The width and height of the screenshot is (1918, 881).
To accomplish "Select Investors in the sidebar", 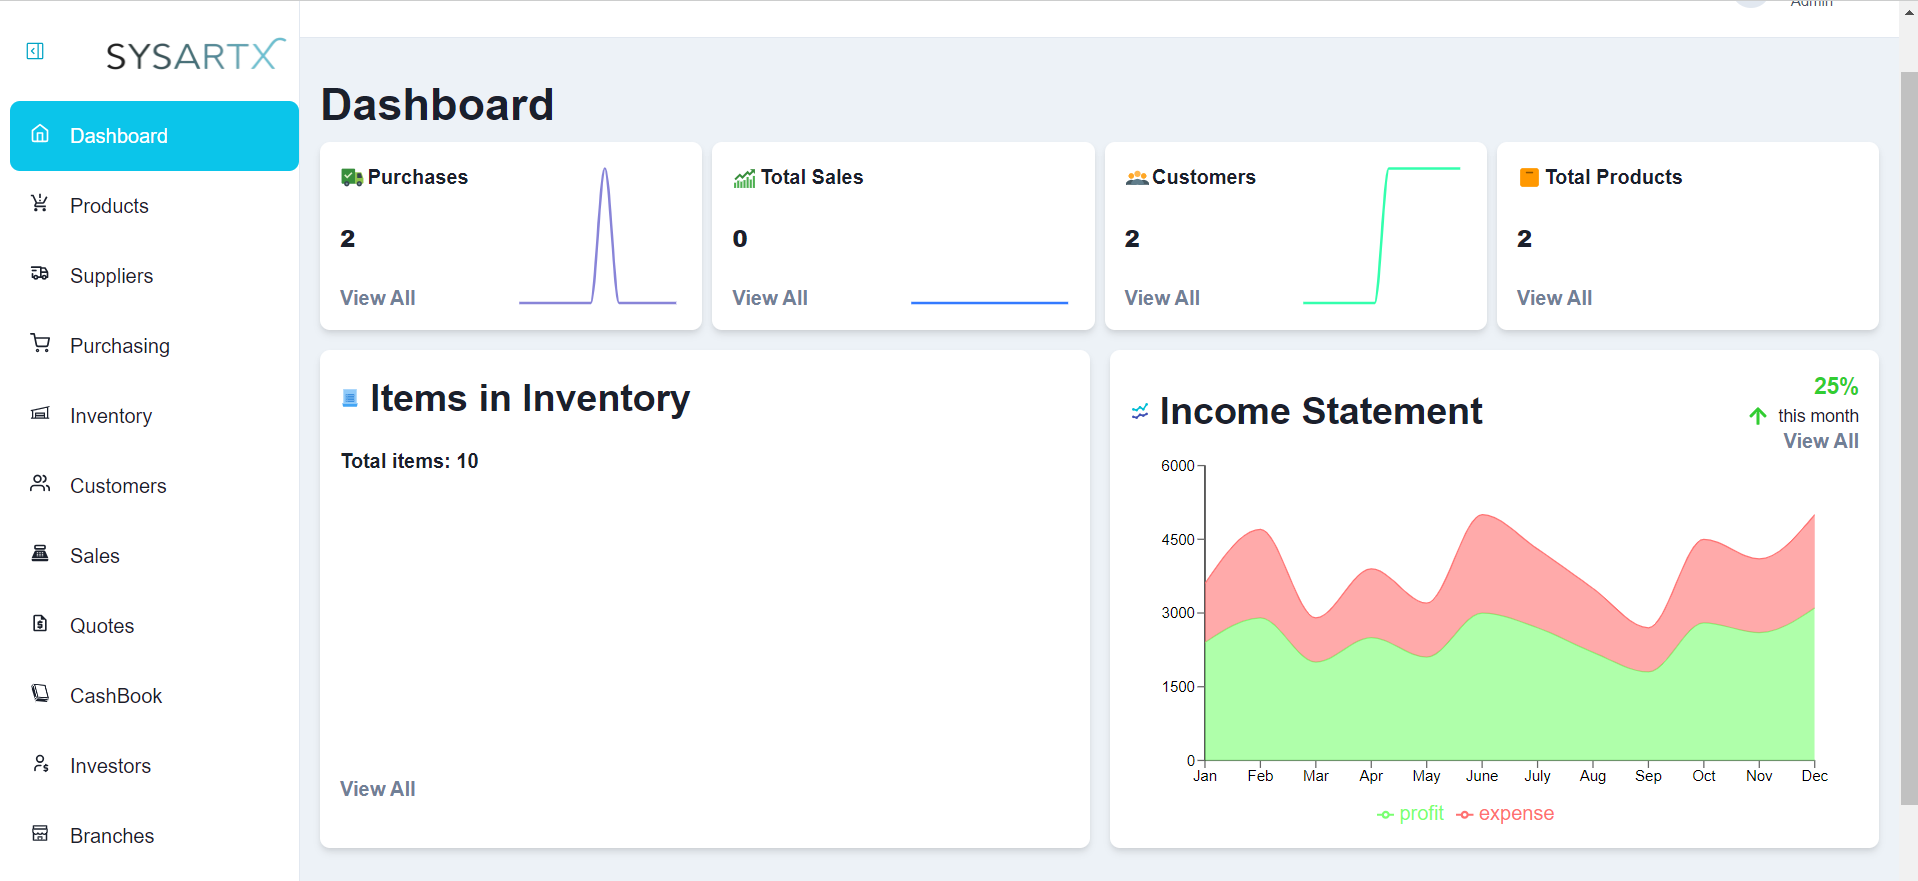I will 154,766.
